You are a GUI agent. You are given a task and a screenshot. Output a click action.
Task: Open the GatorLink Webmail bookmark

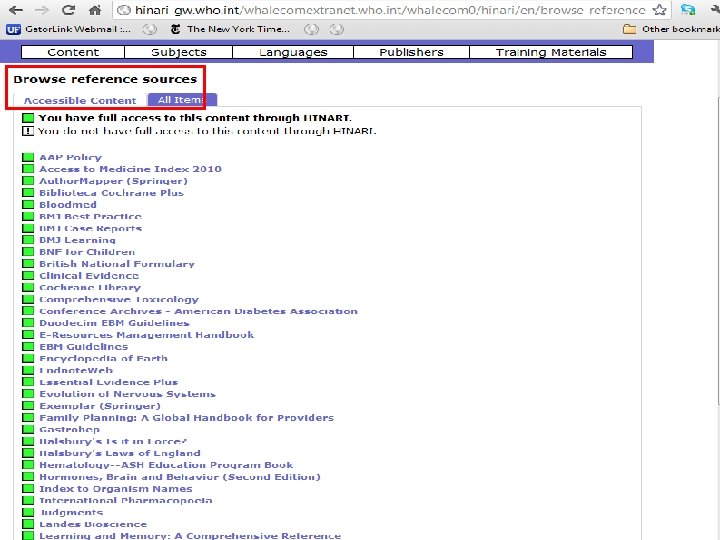coord(69,29)
